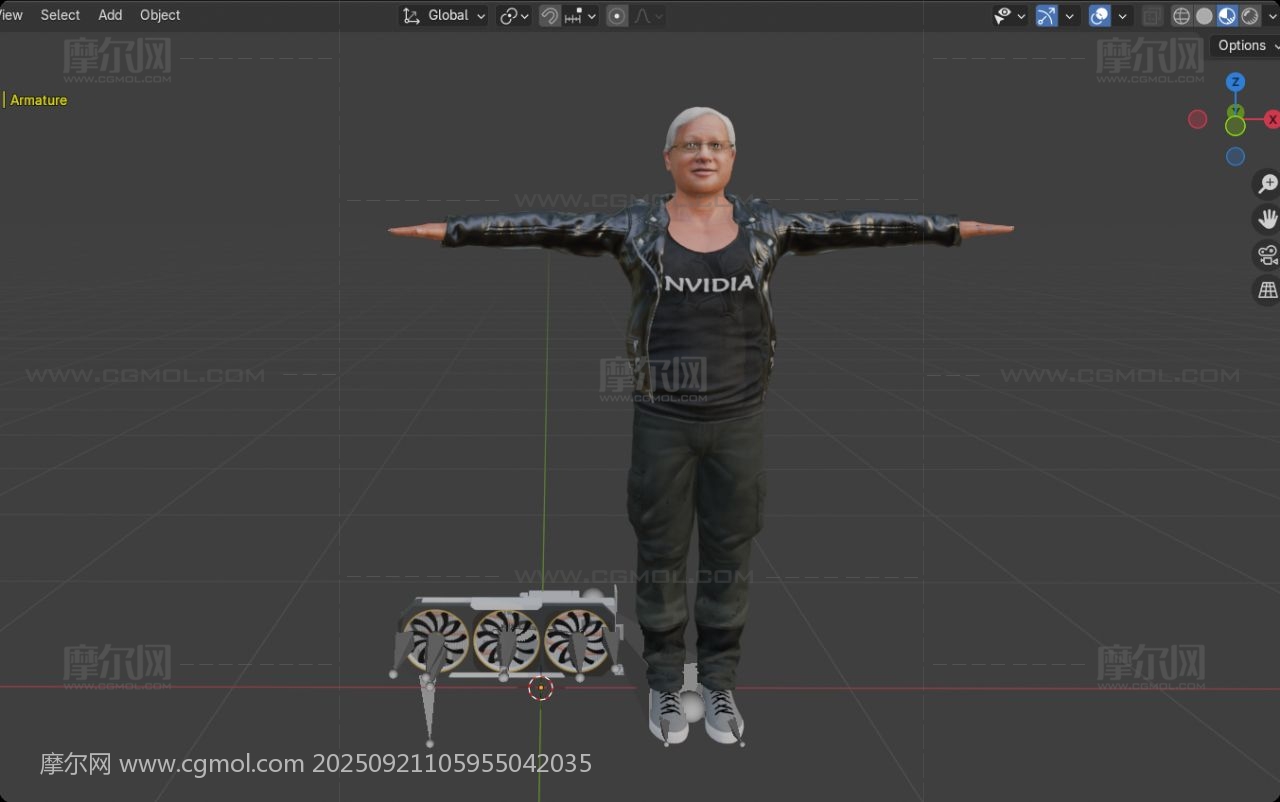
Task: Choose material preview shading
Action: coord(1227,15)
